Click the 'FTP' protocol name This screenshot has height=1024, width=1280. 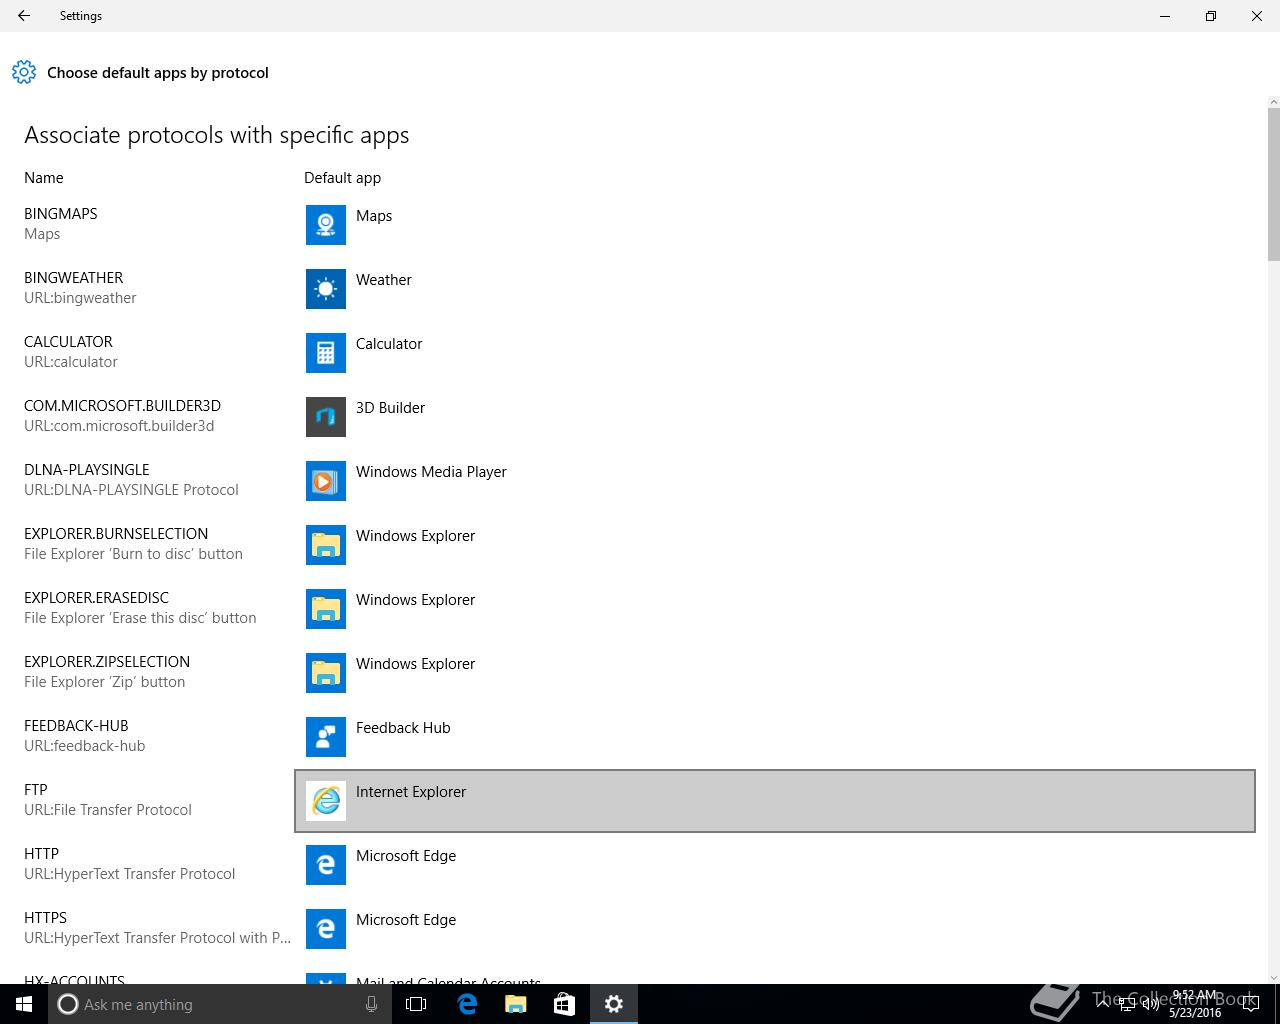[x=36, y=790]
